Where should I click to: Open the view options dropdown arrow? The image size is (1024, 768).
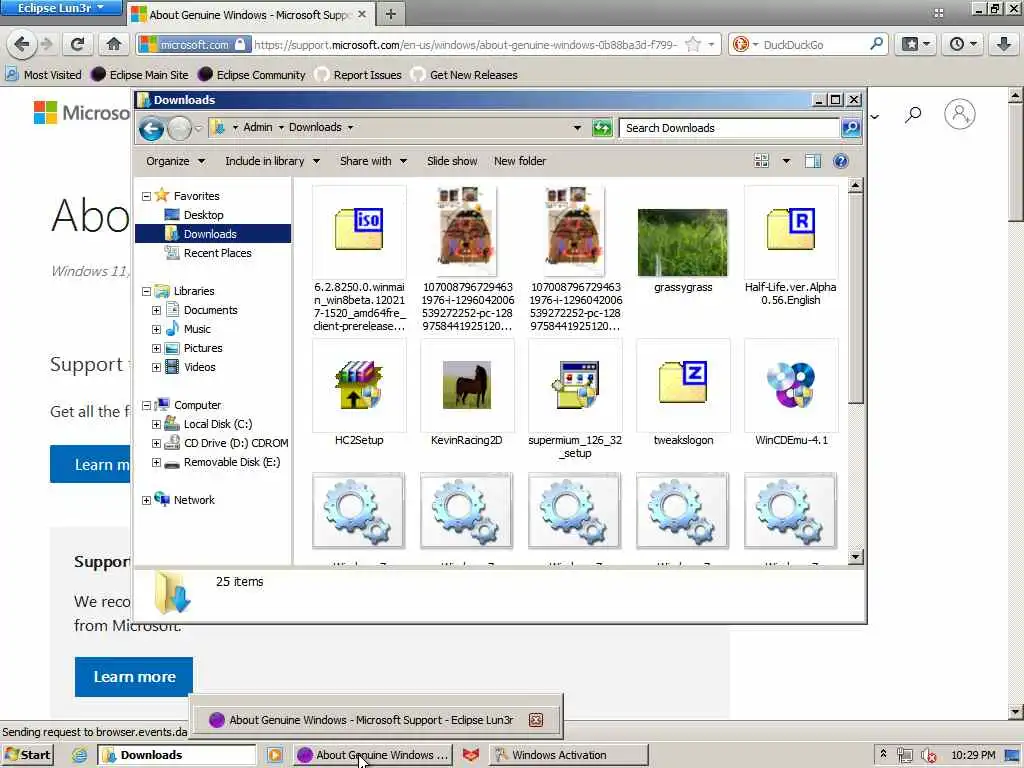786,161
